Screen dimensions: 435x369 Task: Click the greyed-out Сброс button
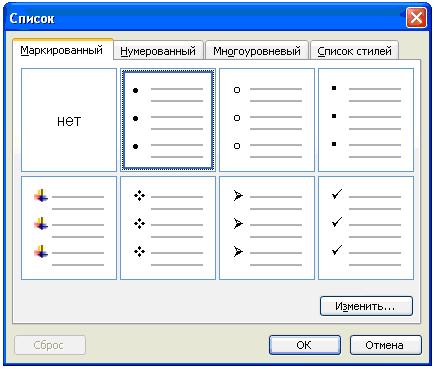(x=50, y=345)
